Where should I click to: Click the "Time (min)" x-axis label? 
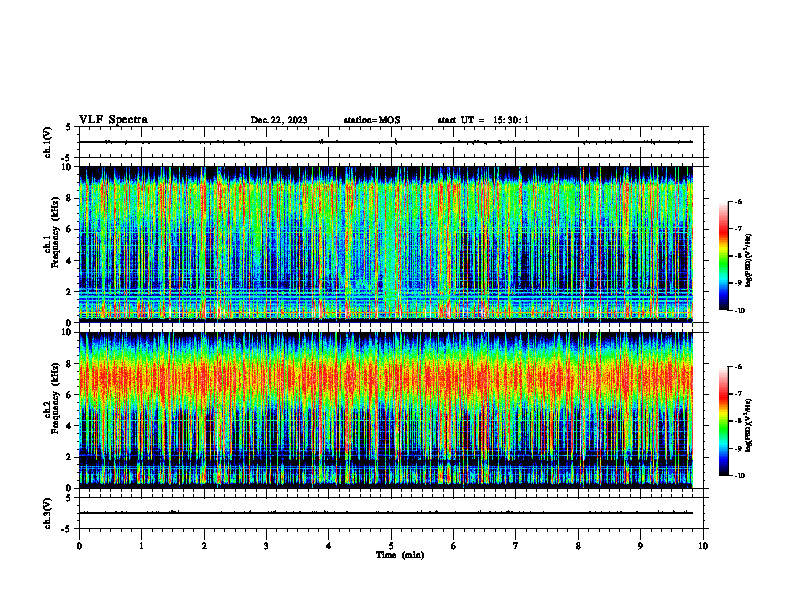click(x=400, y=555)
